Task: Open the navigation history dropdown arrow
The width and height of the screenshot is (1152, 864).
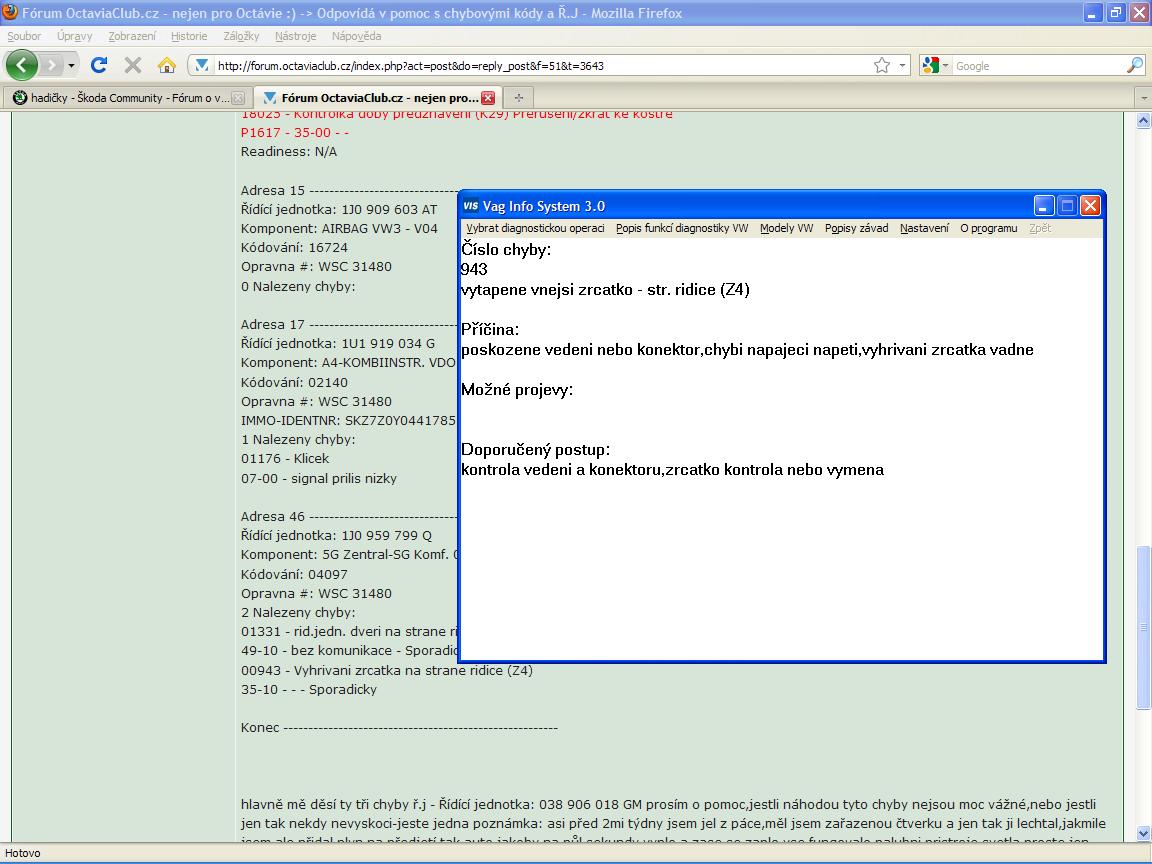Action: point(72,65)
